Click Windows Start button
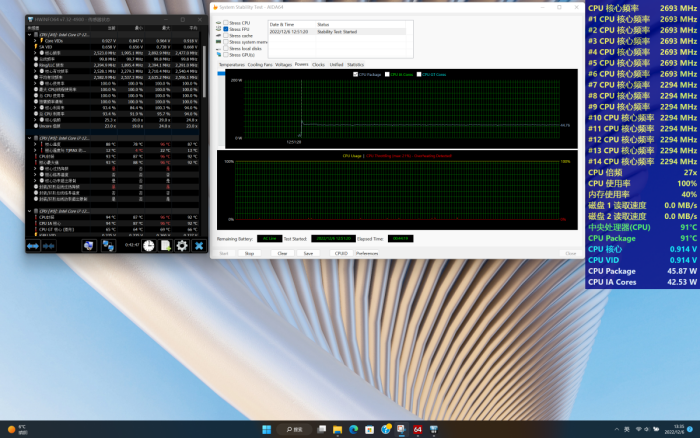700x438 pixels. [265, 429]
